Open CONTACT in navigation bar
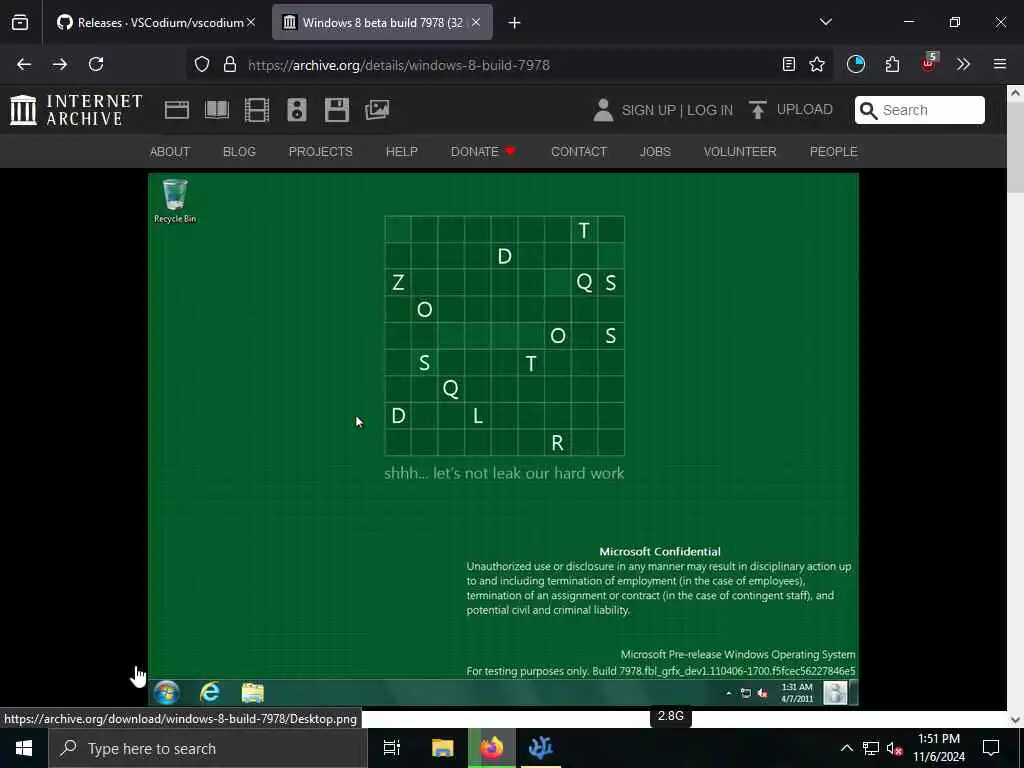Viewport: 1024px width, 768px height. [x=579, y=152]
